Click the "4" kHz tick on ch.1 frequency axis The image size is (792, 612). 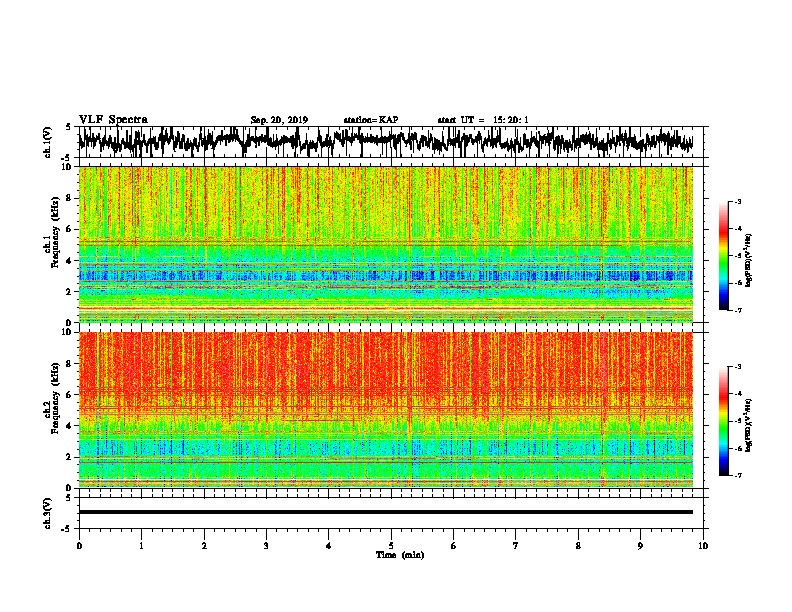coord(70,261)
